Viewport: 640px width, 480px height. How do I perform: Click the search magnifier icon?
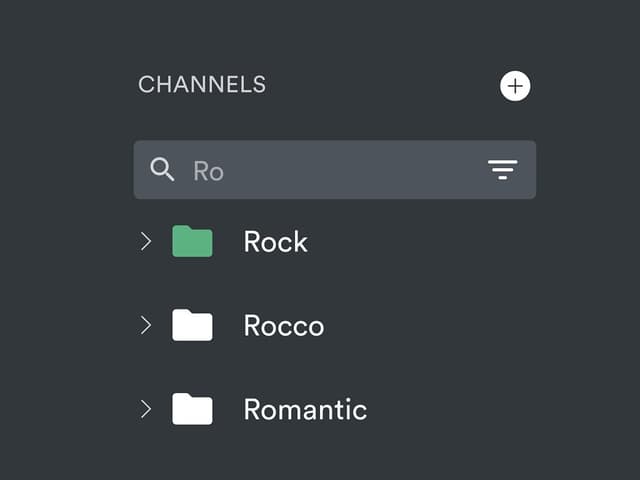pyautogui.click(x=162, y=169)
